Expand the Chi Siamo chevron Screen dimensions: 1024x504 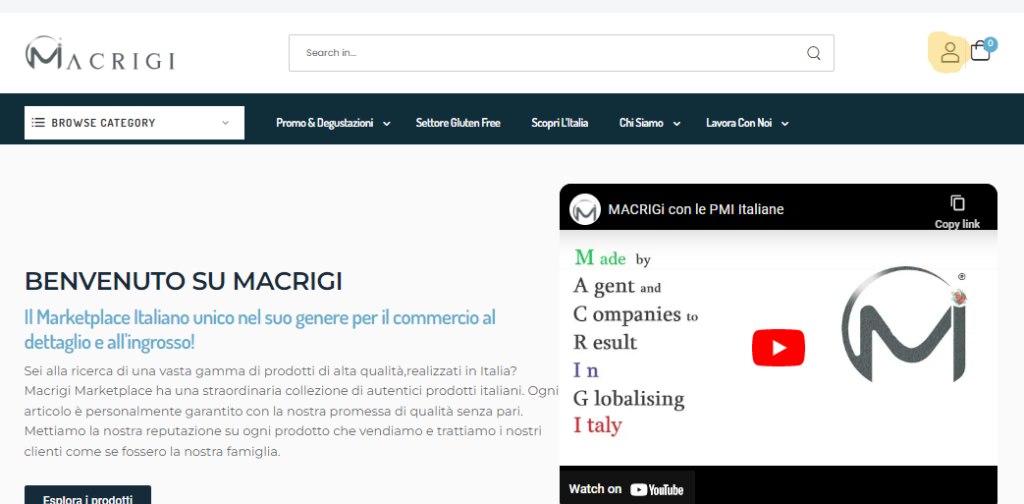click(677, 123)
